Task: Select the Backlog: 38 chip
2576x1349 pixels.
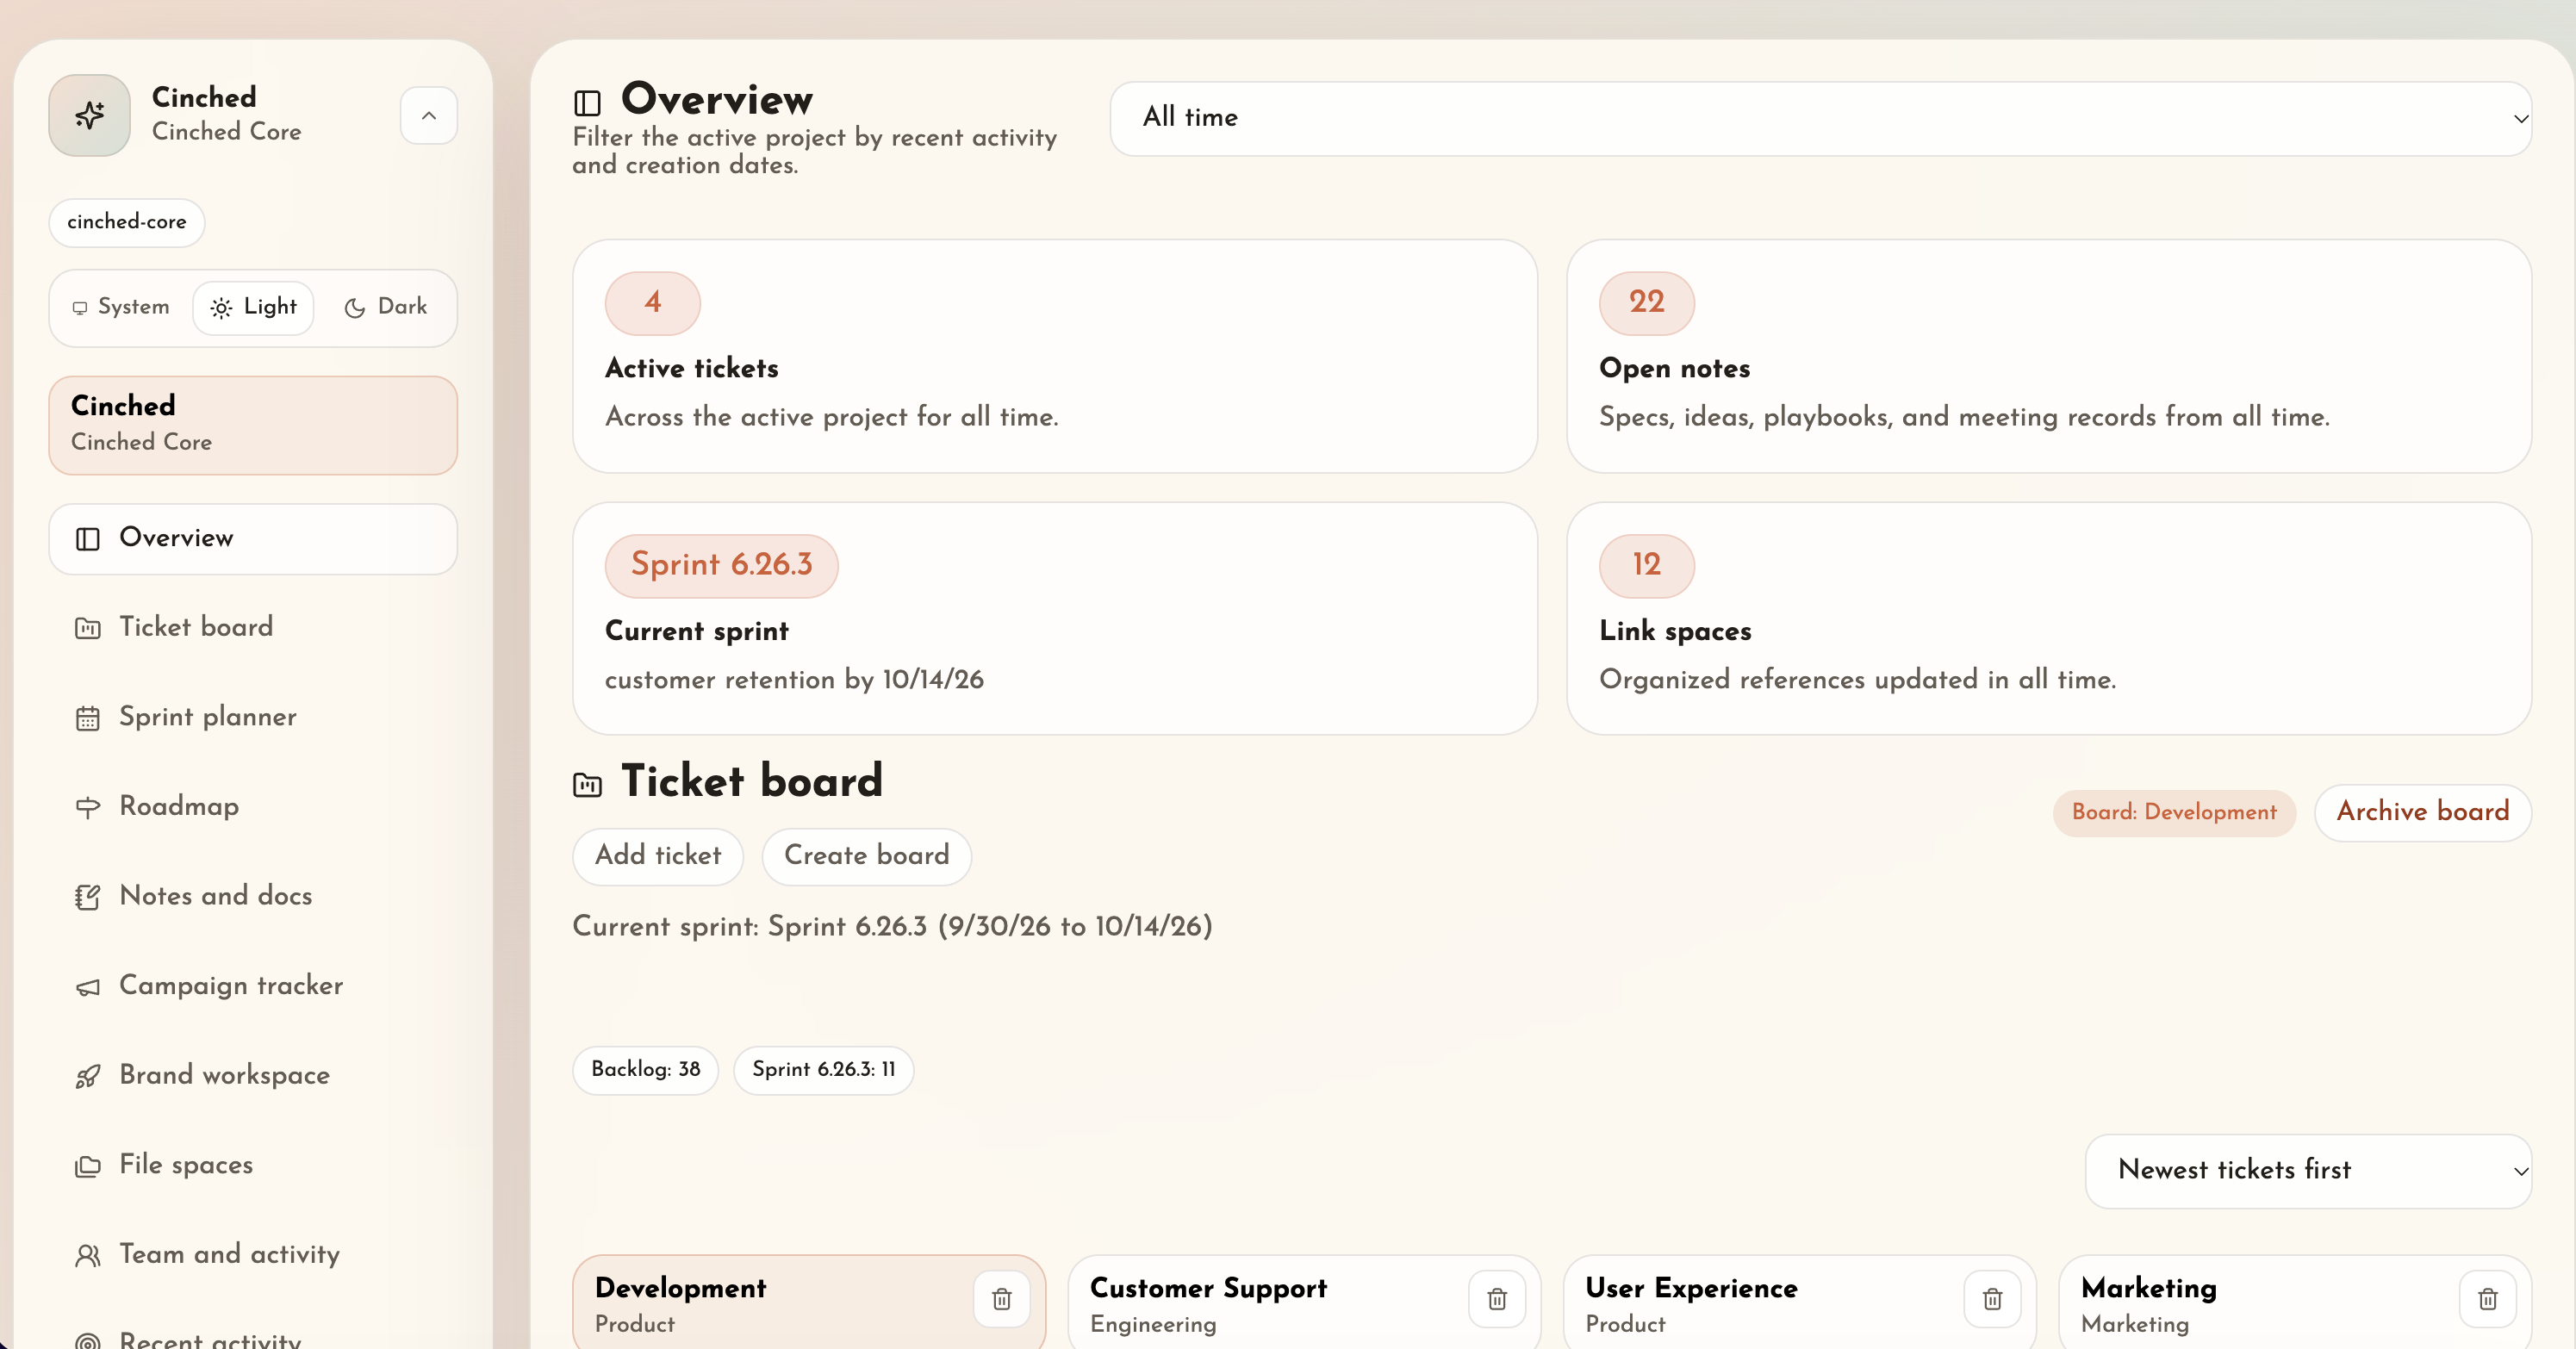Action: coord(646,1070)
